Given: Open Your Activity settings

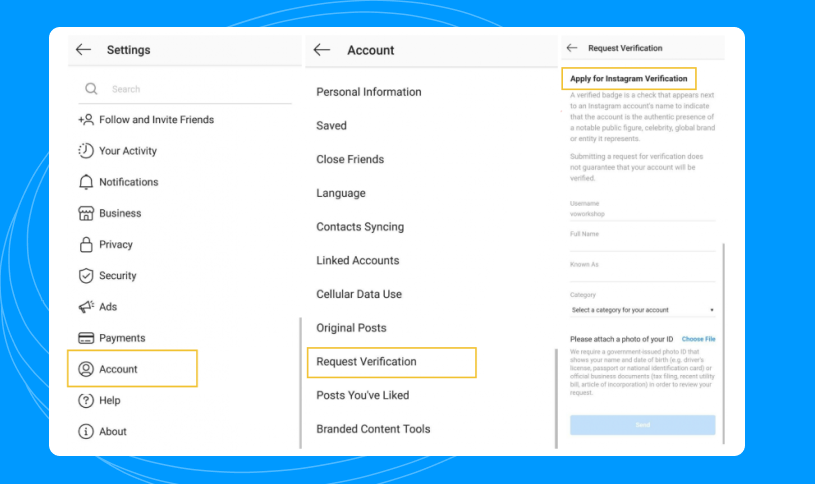Looking at the screenshot, I should [x=128, y=151].
